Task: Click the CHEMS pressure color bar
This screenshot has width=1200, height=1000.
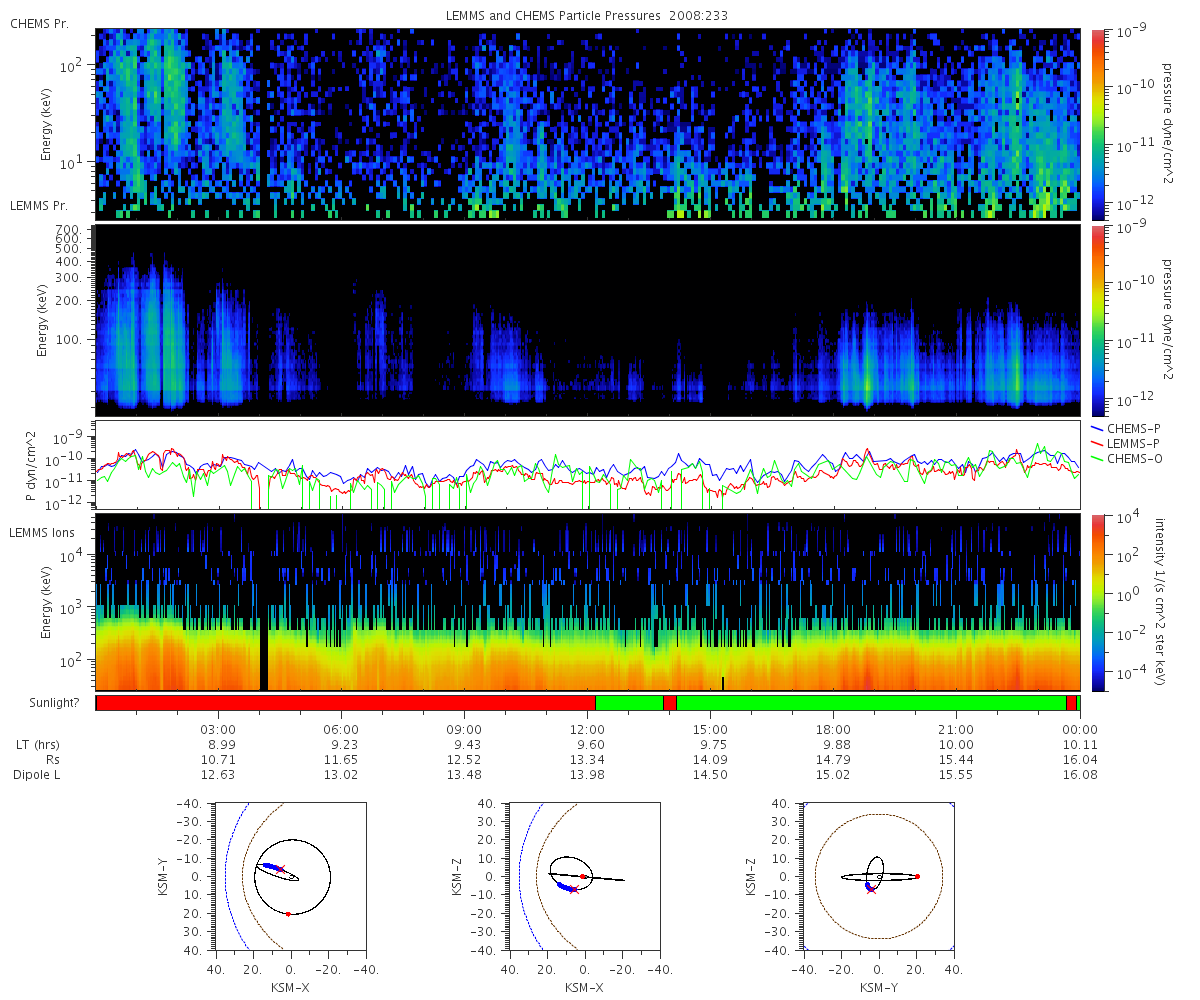Action: (1097, 124)
